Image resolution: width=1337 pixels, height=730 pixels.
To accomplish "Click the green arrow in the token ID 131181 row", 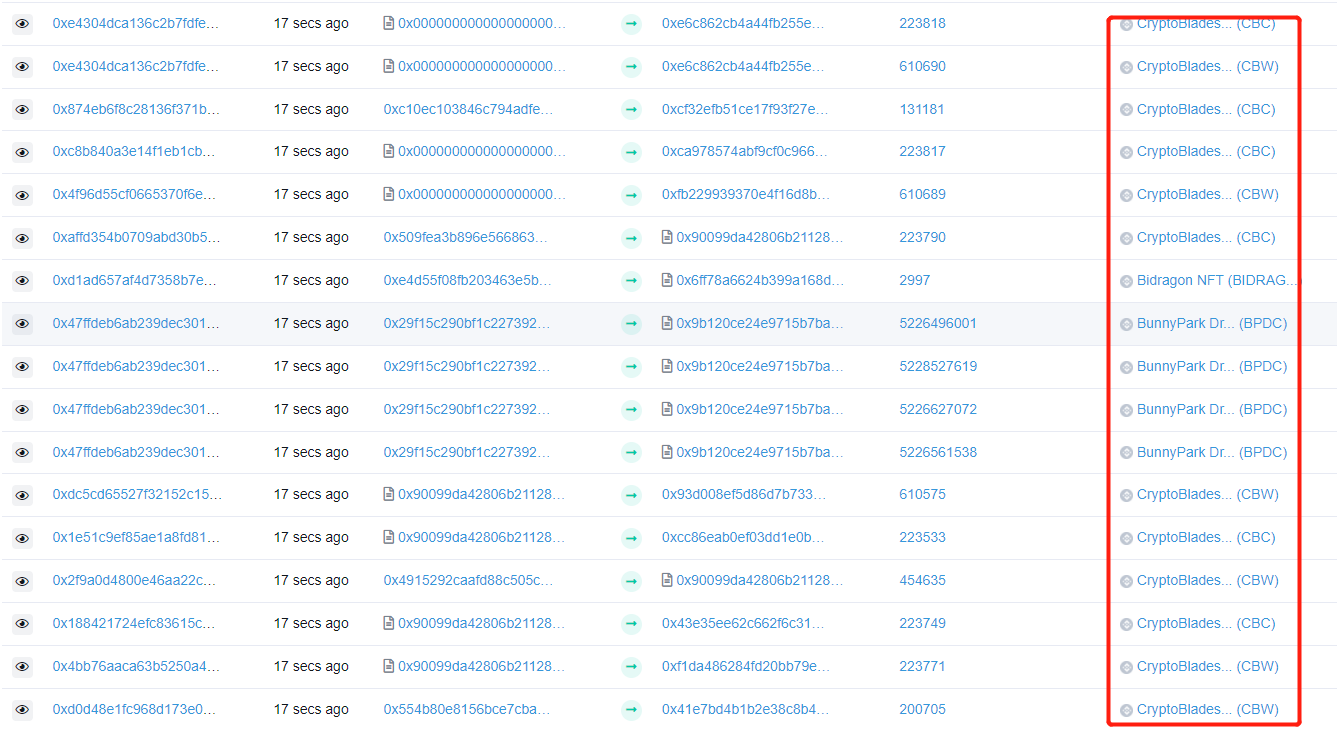I will point(631,109).
